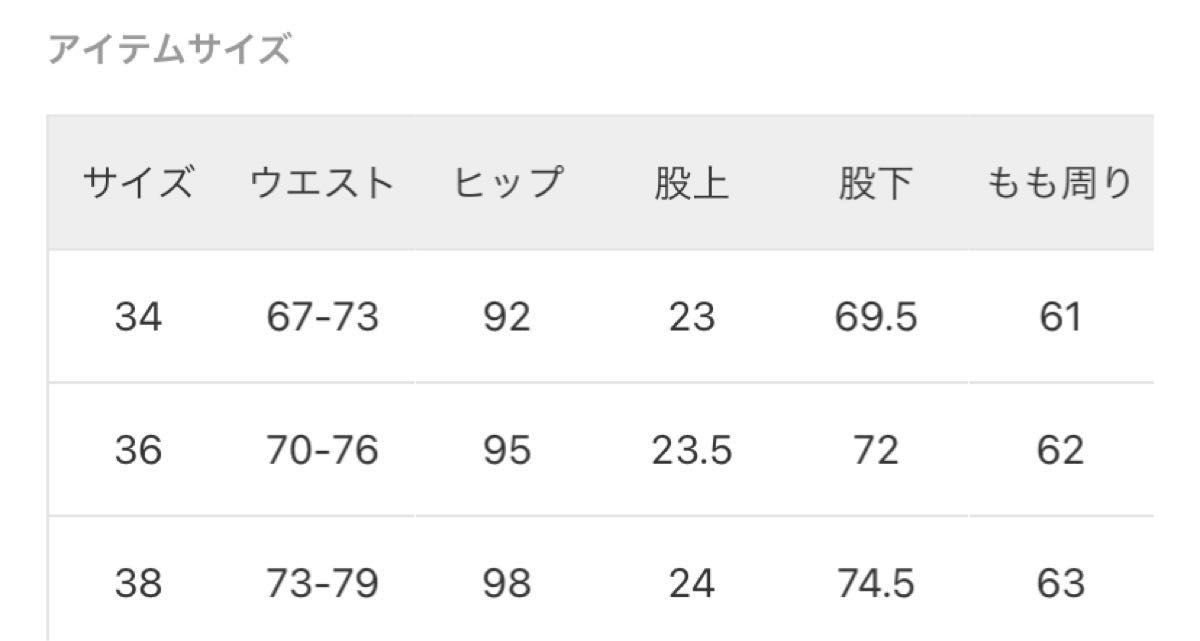Click the アイテムサイズ heading
Screen dimensions: 1200x641
[169, 48]
